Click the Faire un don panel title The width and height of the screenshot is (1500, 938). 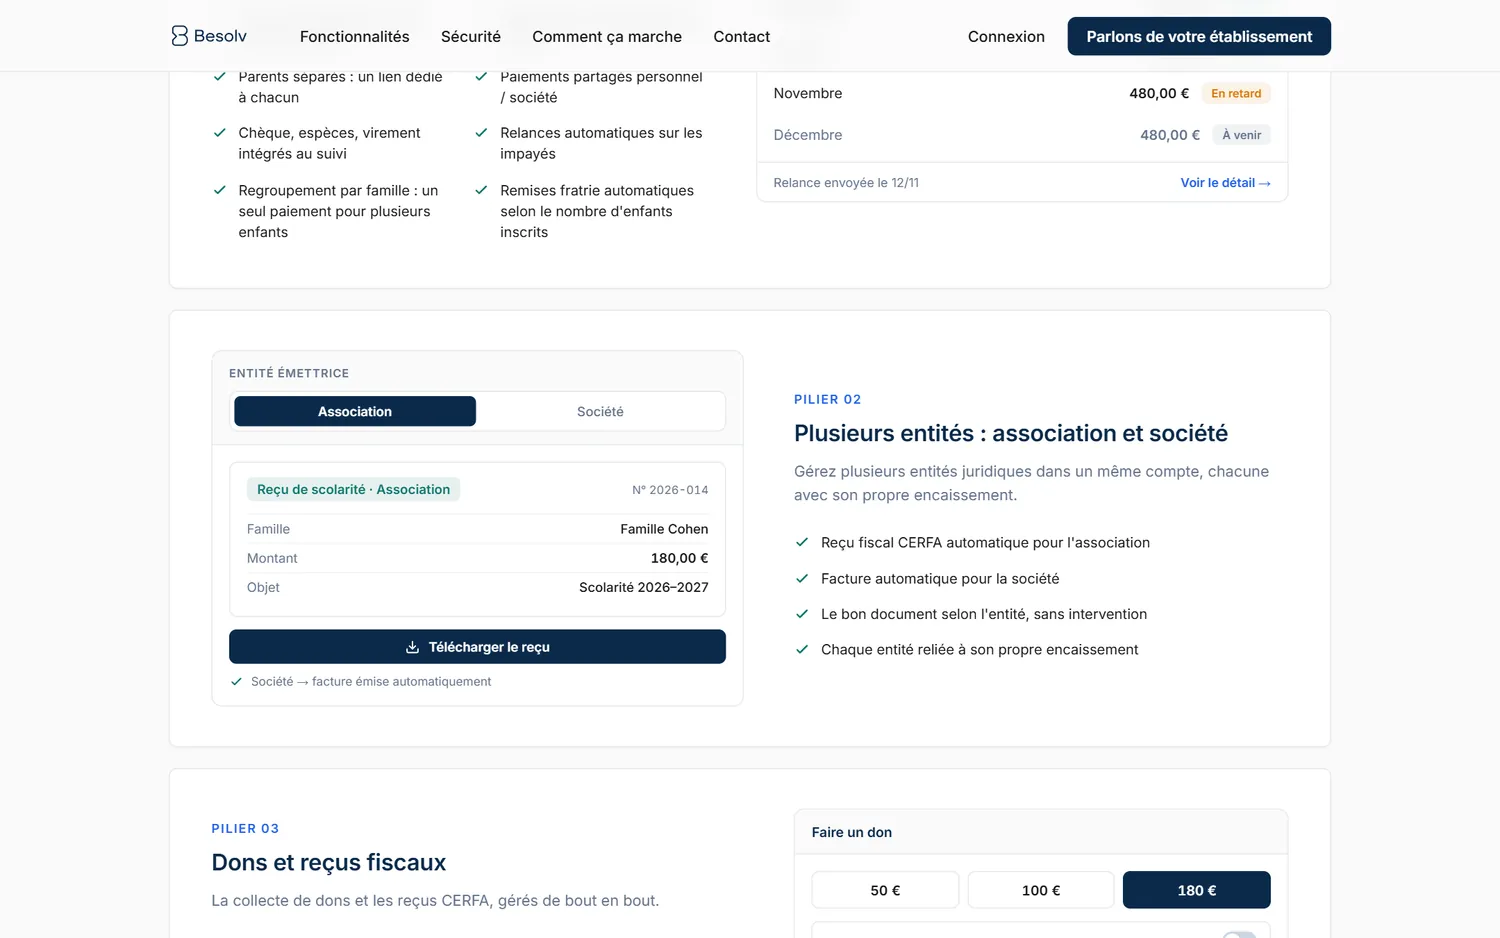point(852,832)
